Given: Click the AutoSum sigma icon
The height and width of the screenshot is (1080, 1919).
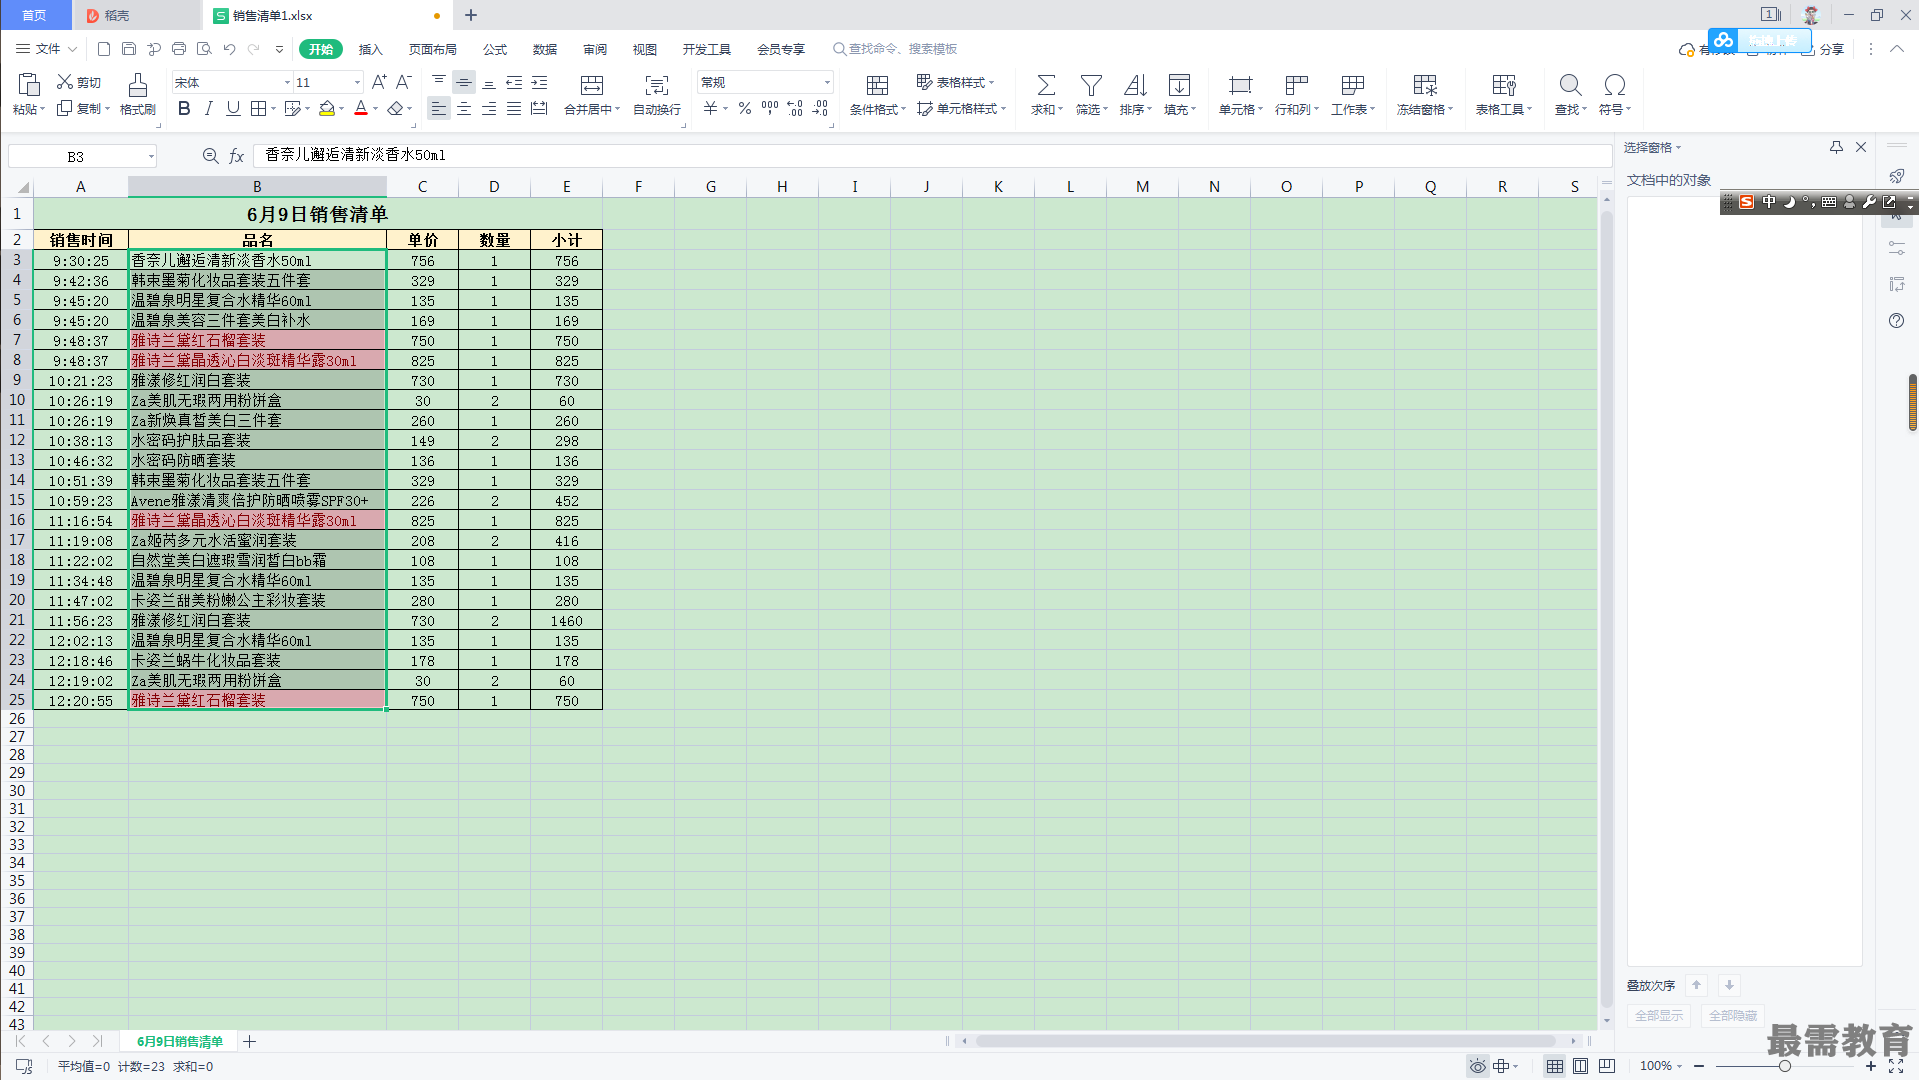Looking at the screenshot, I should 1046,85.
